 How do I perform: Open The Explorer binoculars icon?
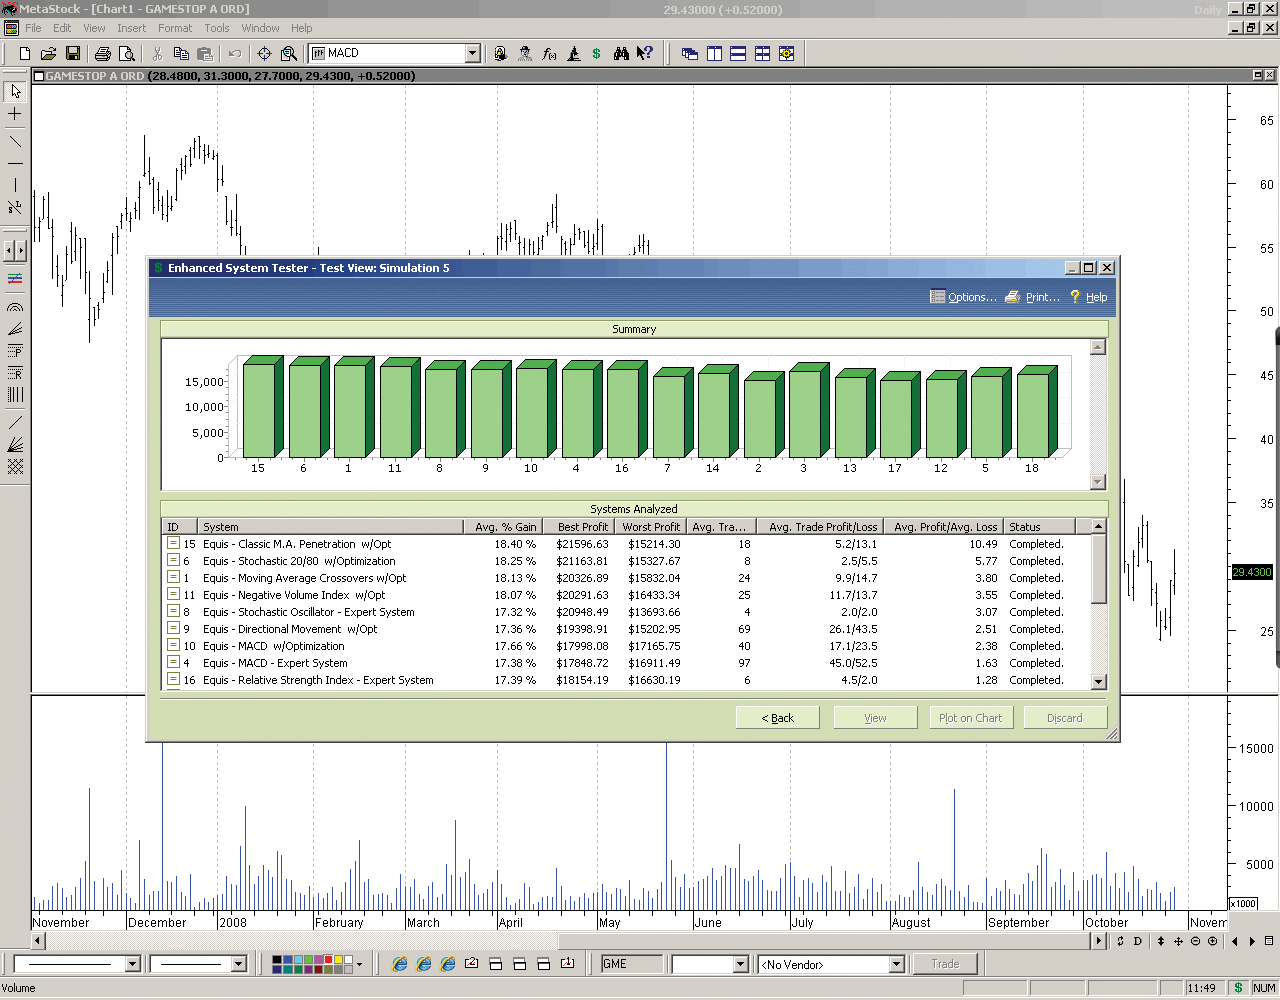coord(621,54)
